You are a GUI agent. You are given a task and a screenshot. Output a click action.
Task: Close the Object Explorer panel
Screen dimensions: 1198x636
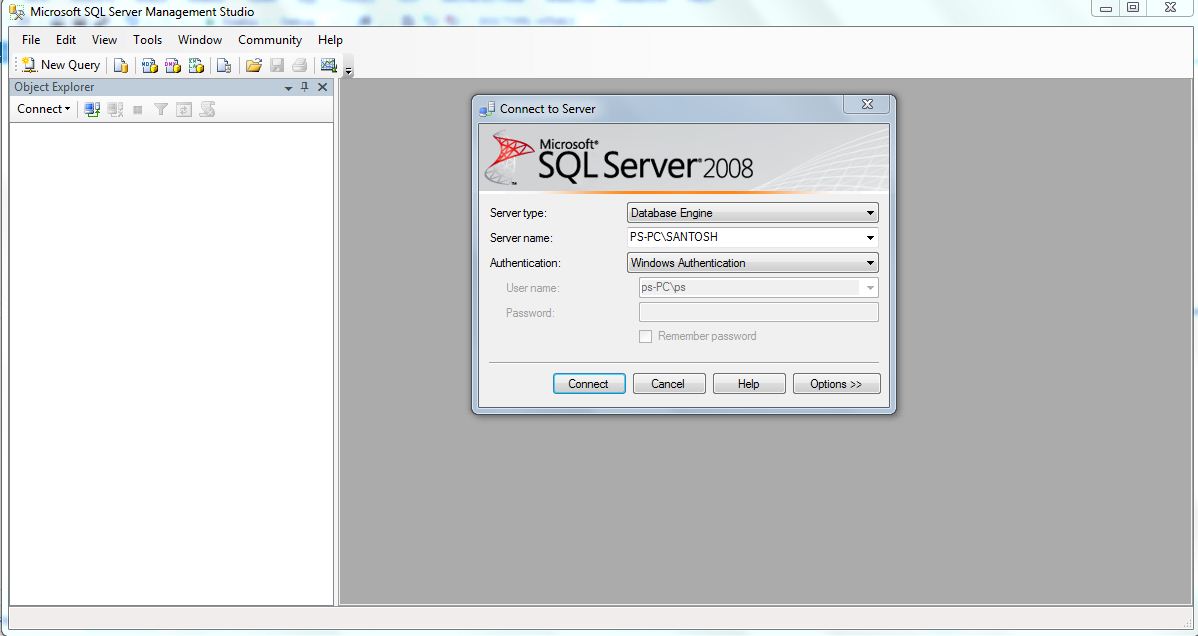click(322, 87)
